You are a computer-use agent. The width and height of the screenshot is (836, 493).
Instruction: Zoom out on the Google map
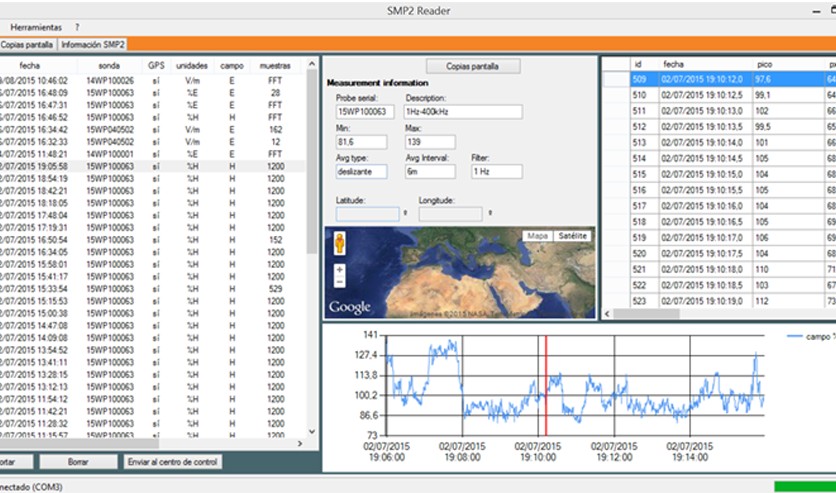point(340,281)
